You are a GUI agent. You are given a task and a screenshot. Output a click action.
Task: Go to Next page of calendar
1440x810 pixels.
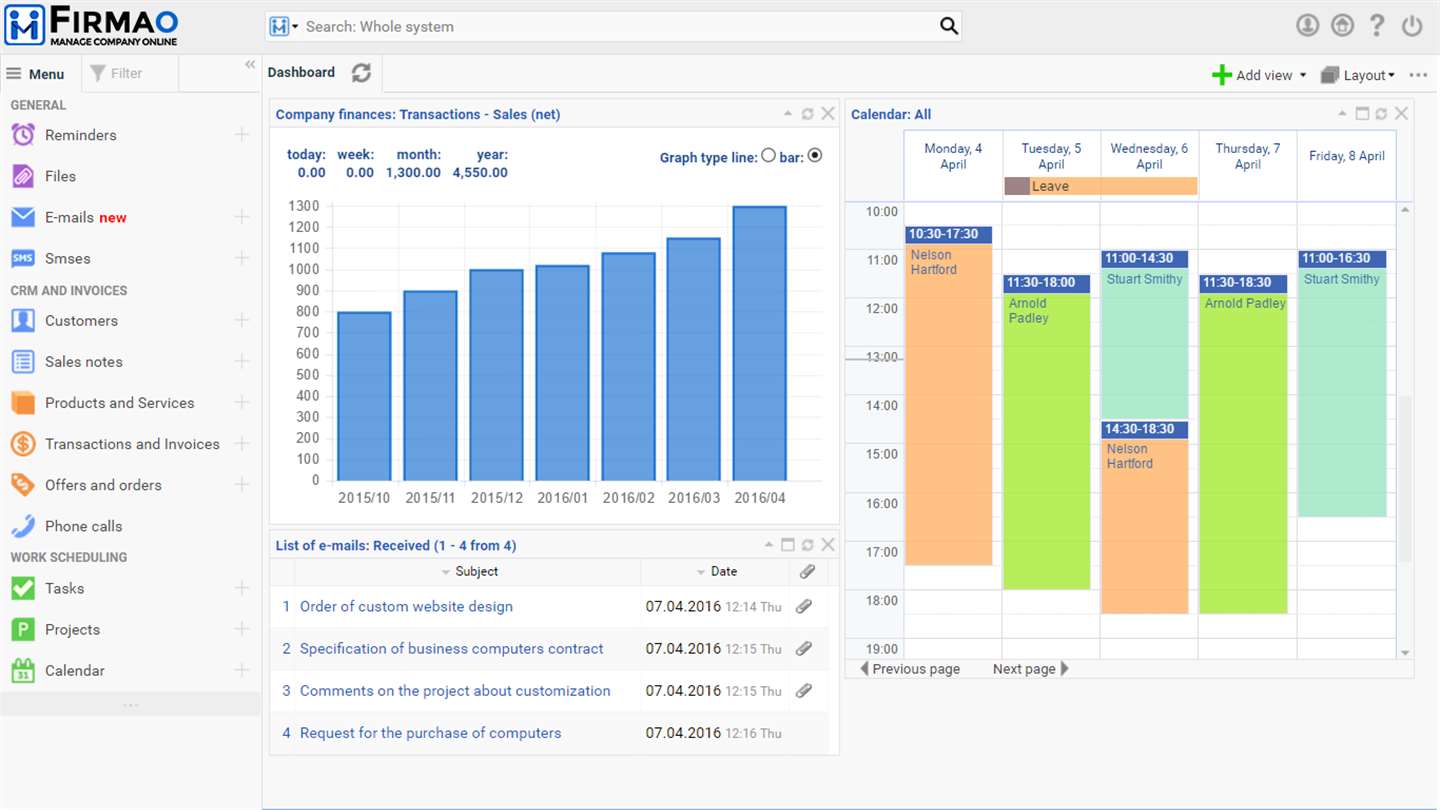click(x=1031, y=669)
